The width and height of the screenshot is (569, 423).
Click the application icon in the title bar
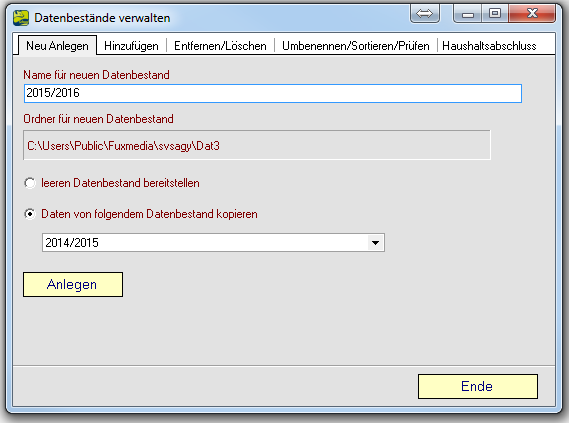point(21,18)
